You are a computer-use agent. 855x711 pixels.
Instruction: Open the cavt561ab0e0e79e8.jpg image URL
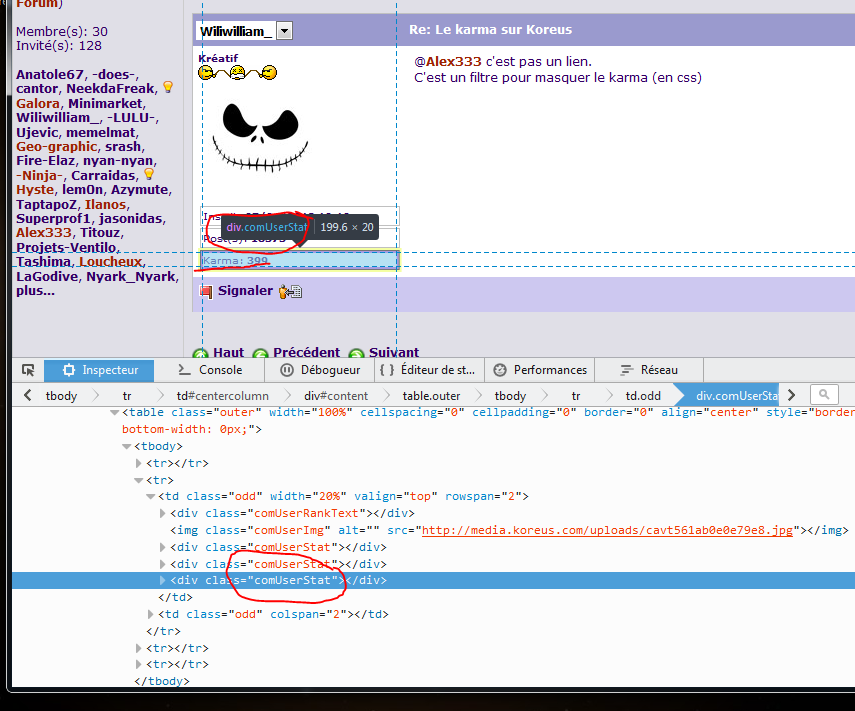pos(606,530)
